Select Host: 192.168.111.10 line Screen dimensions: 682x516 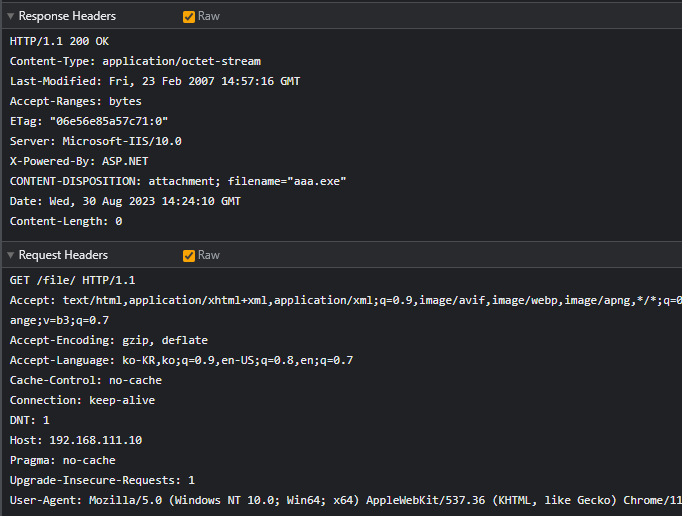(x=76, y=440)
